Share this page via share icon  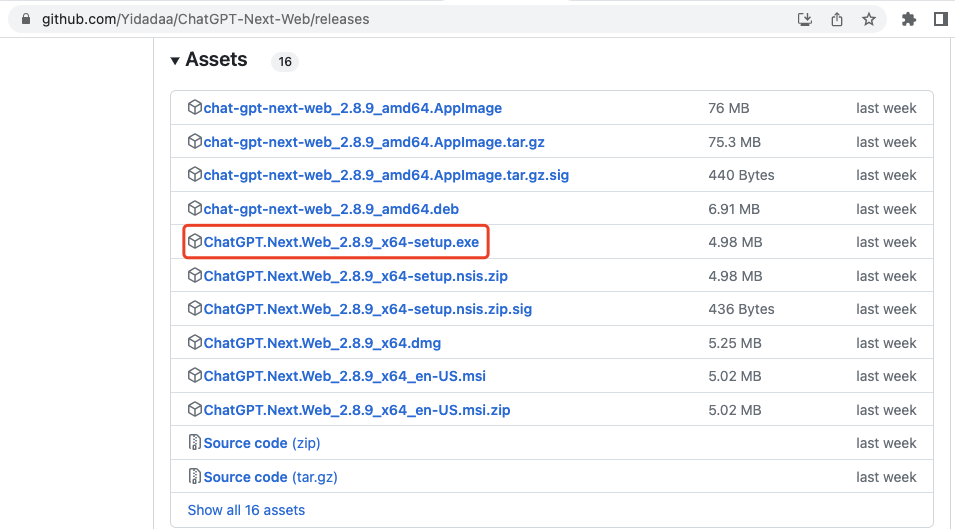[837, 19]
